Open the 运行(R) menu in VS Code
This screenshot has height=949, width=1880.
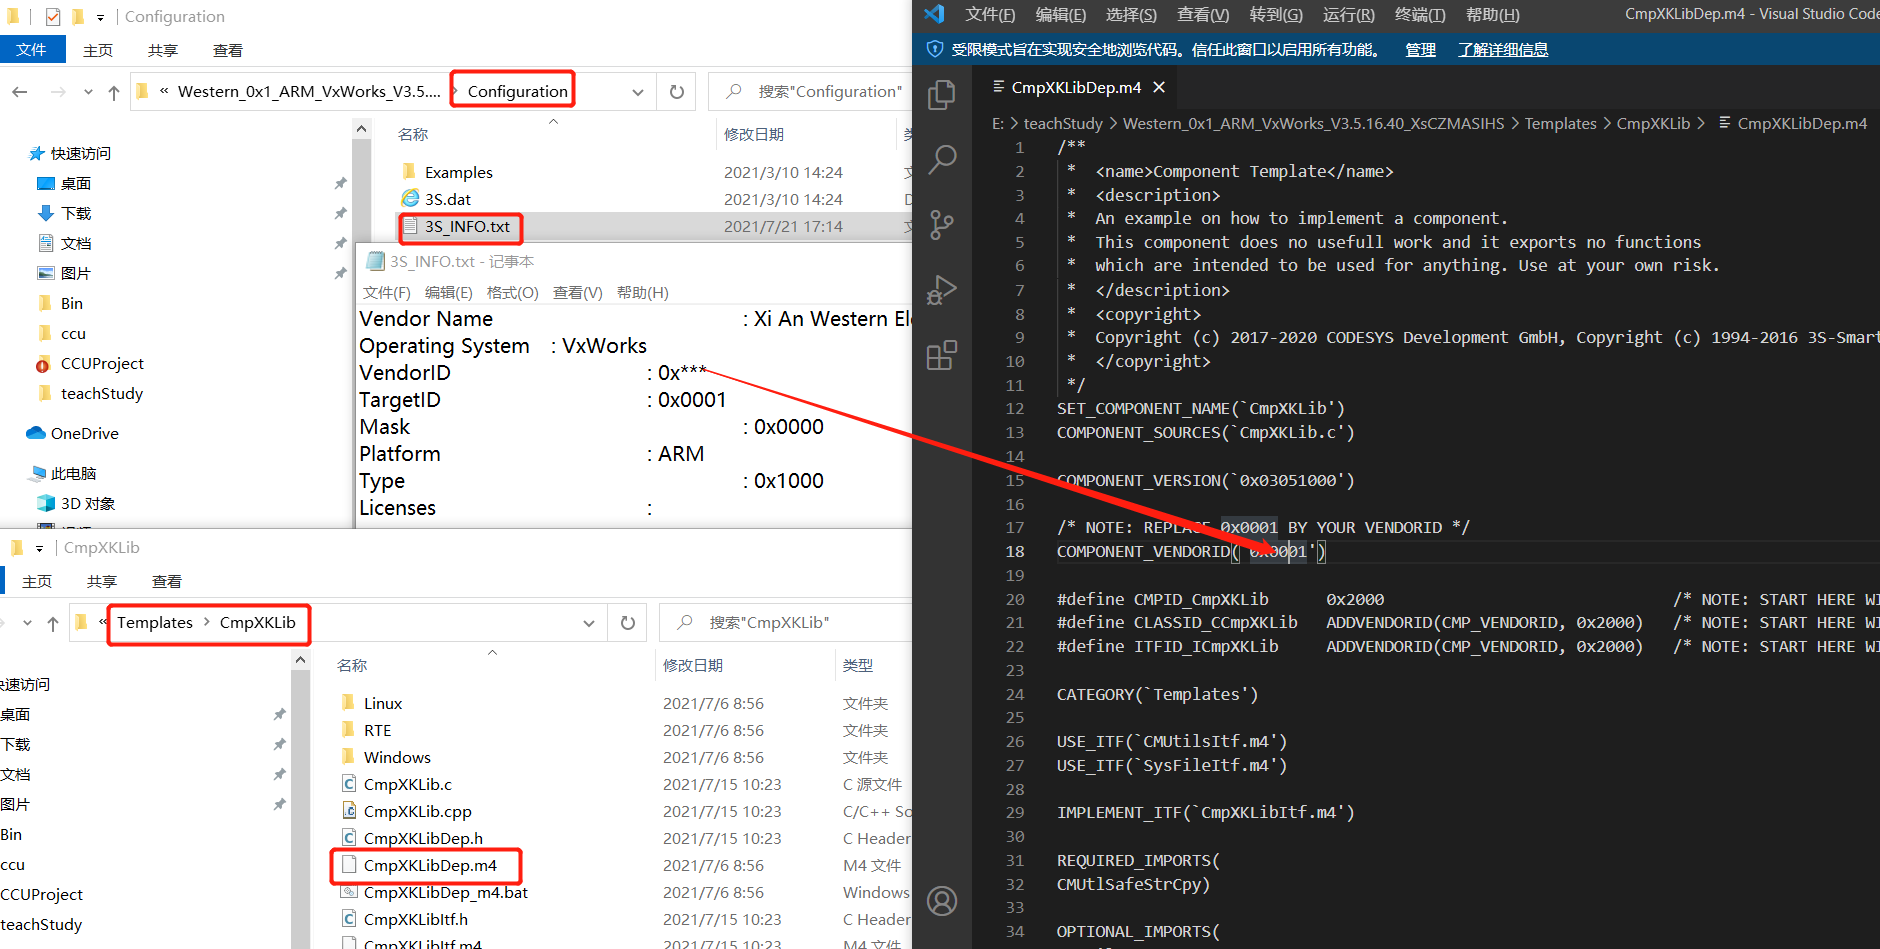click(1348, 15)
